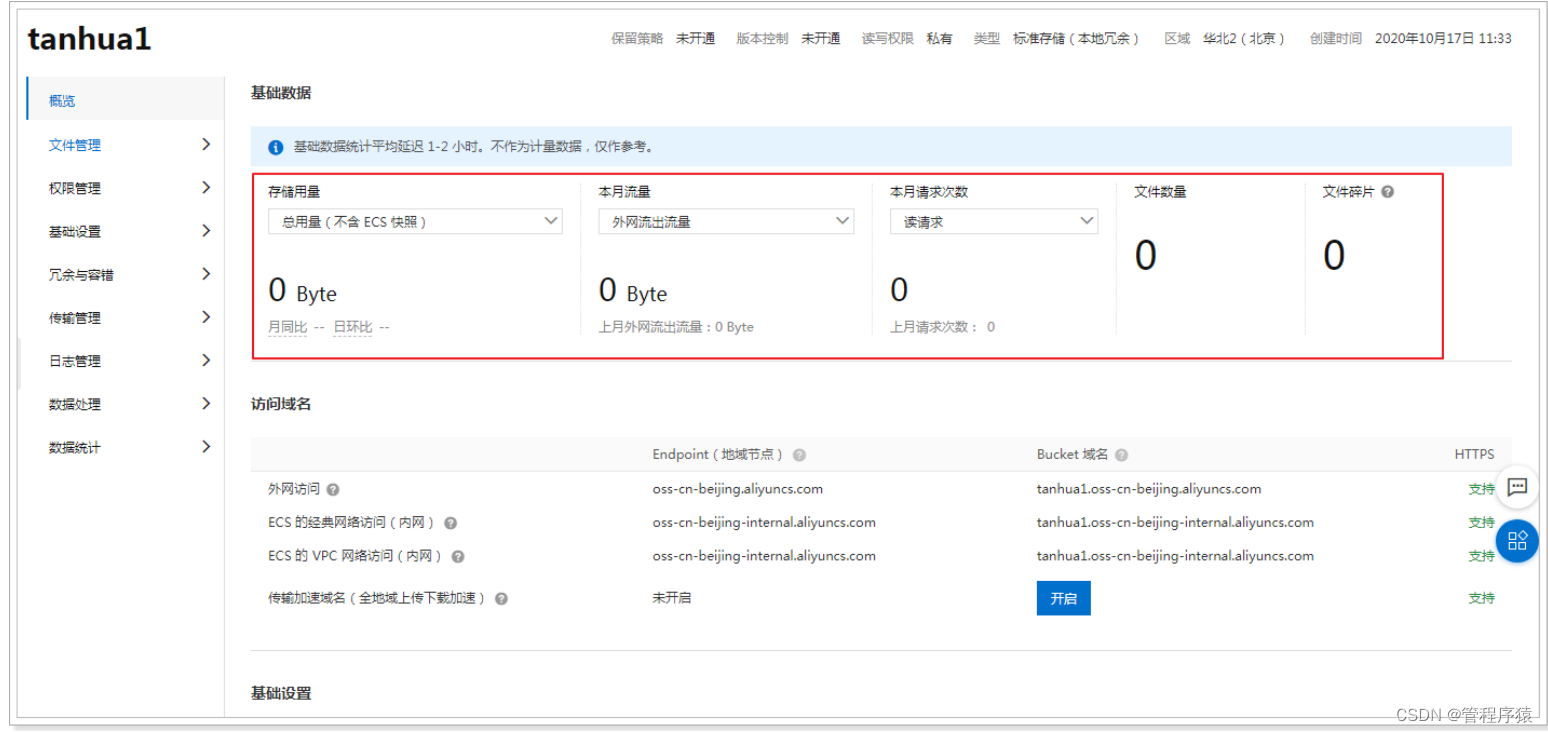Click endpoint in ECS 的经典网络访问 row

tap(764, 522)
